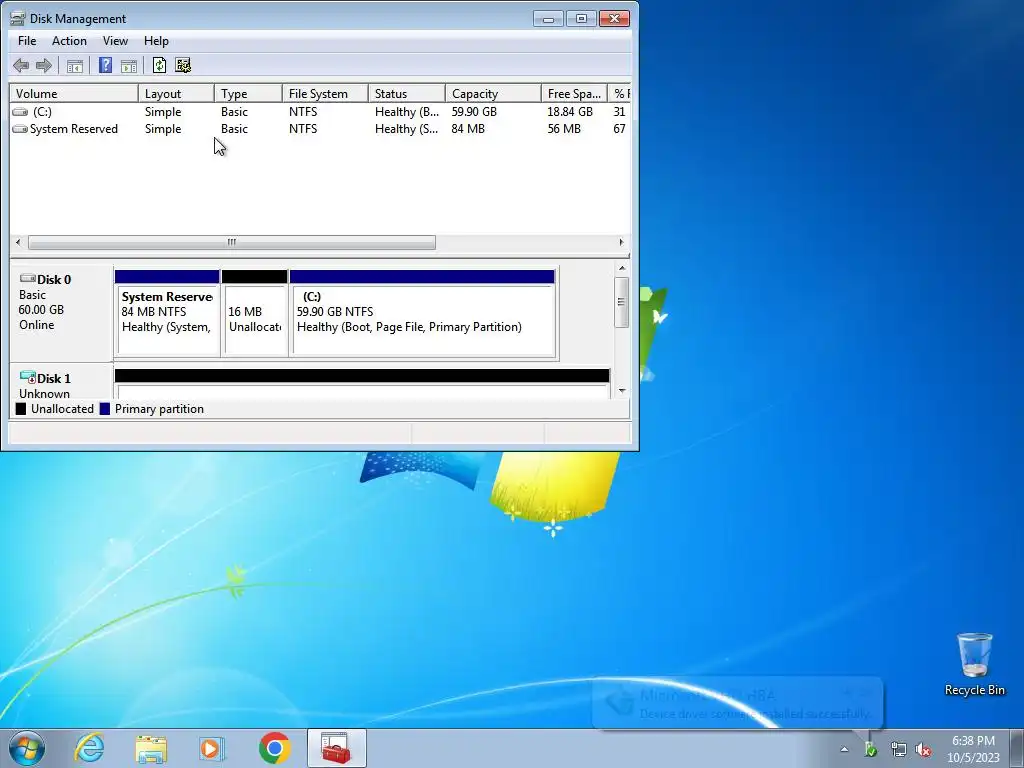Image resolution: width=1024 pixels, height=768 pixels.
Task: Select the (C:) volume drive icon in list
Action: pyautogui.click(x=20, y=112)
